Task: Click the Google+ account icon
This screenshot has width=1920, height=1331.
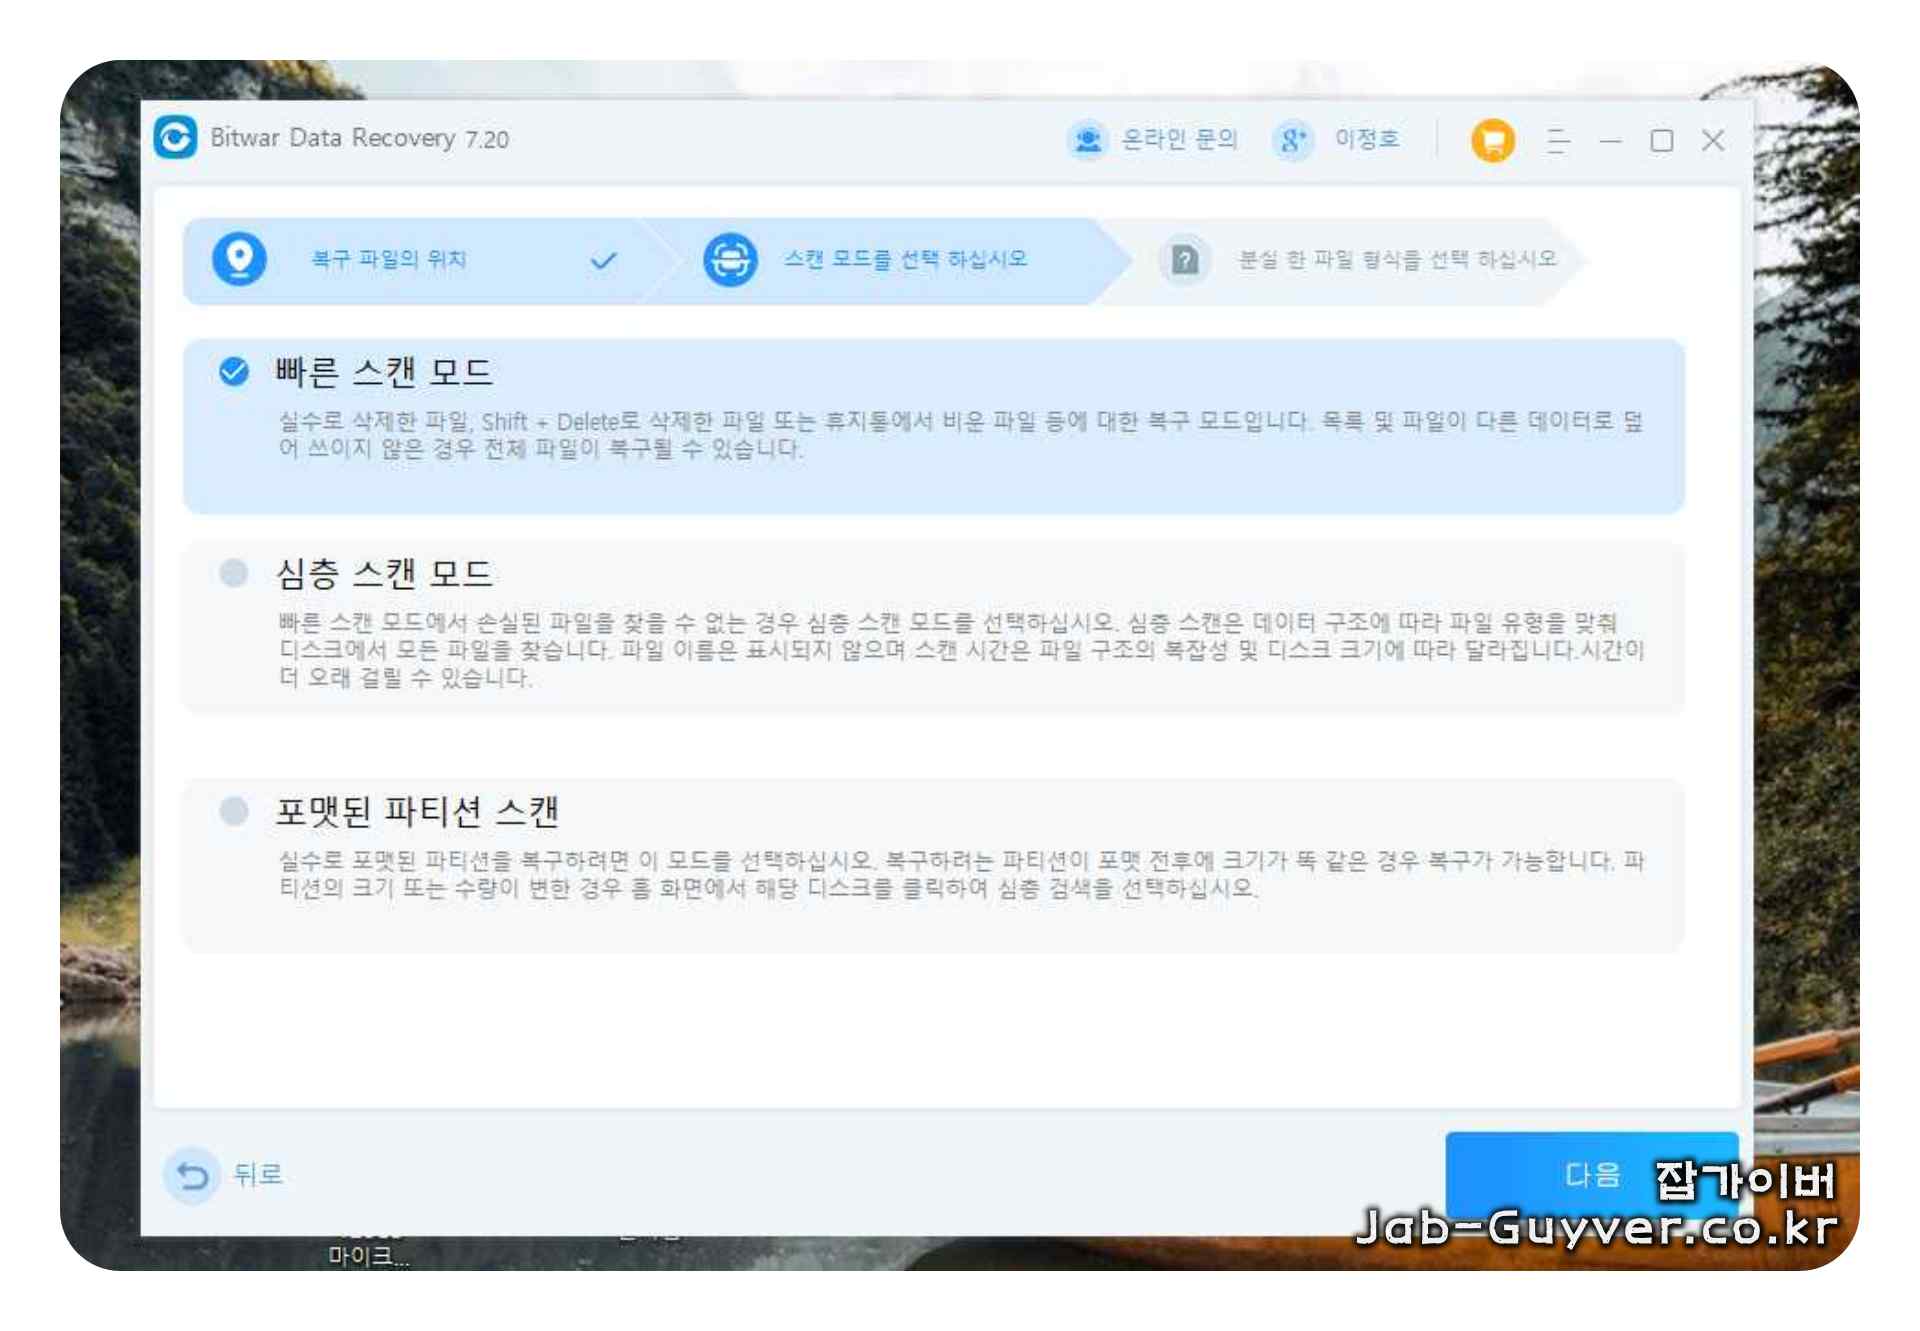Action: point(1293,140)
